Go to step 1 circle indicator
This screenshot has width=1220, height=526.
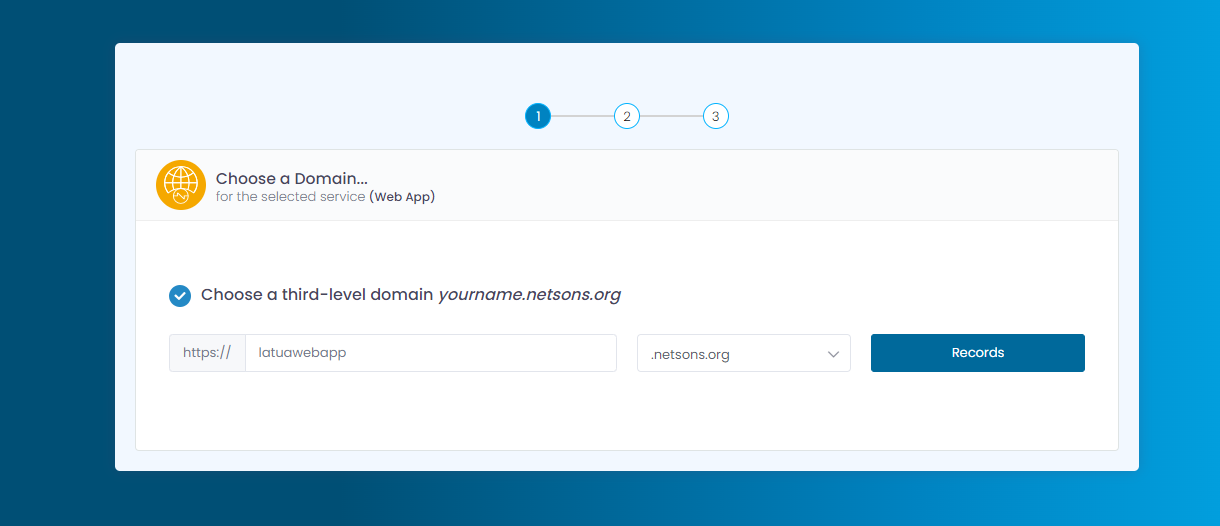pyautogui.click(x=538, y=117)
